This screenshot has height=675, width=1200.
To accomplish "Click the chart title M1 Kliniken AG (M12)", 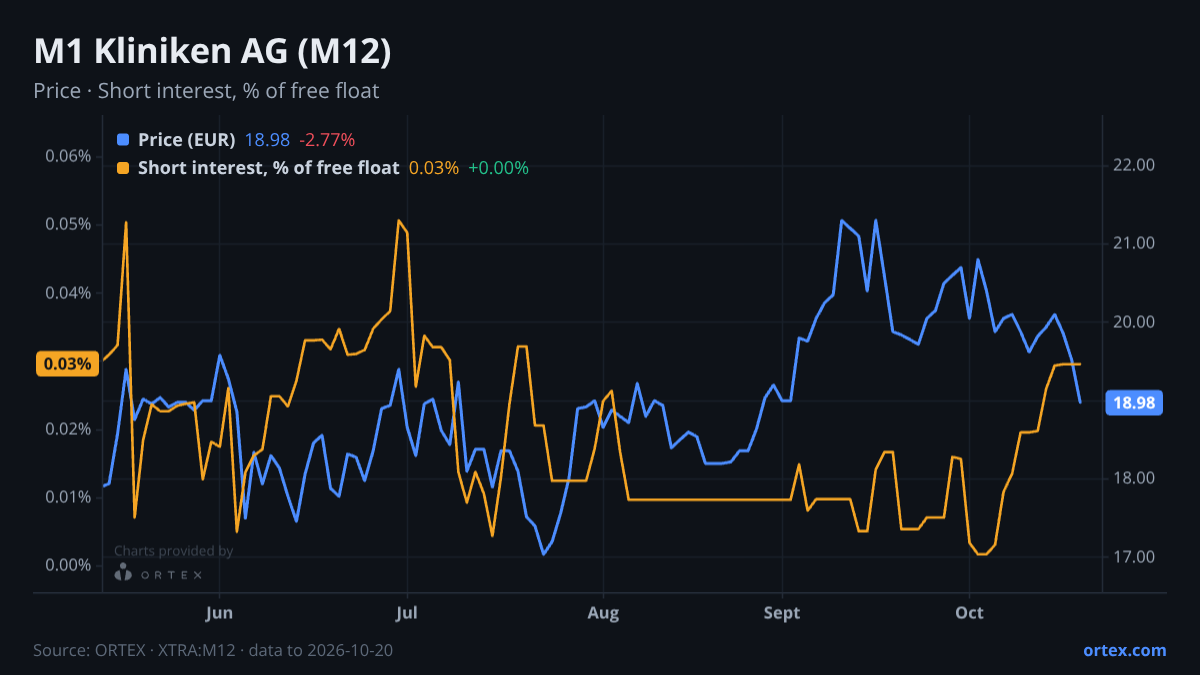I will [212, 52].
